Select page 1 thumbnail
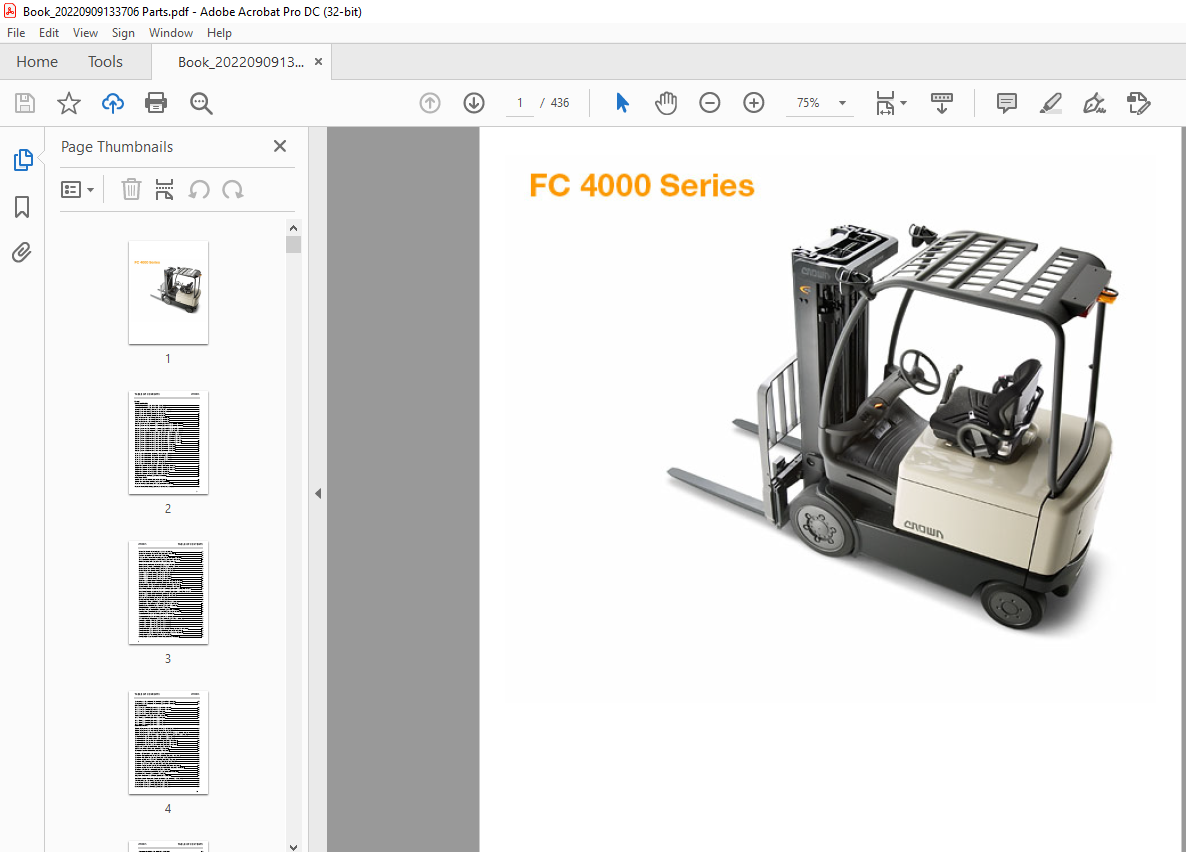The image size is (1186, 852). (168, 293)
